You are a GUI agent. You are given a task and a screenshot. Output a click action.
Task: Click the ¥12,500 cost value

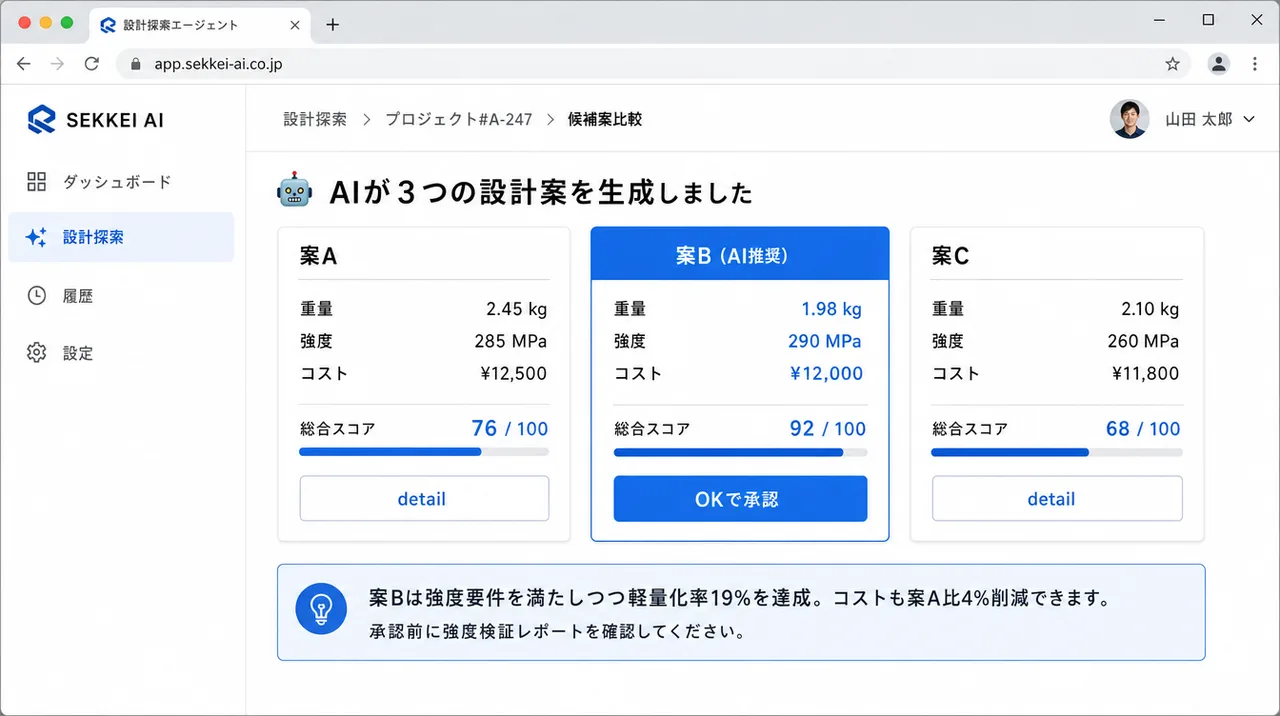513,373
